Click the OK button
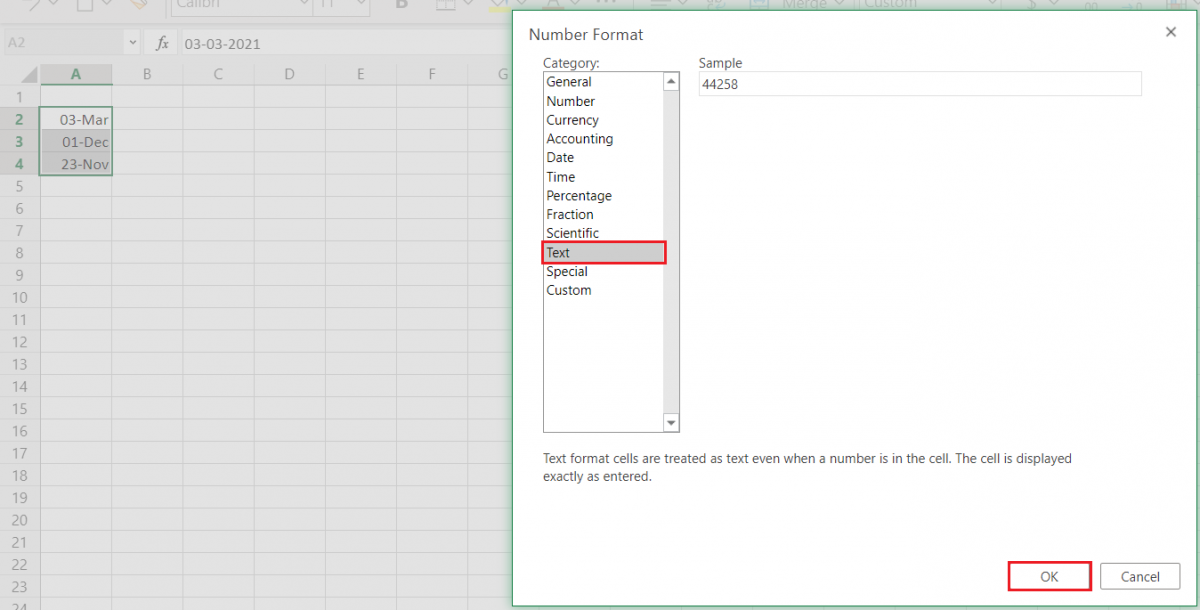Screen dimensions: 1200x610 1049,576
